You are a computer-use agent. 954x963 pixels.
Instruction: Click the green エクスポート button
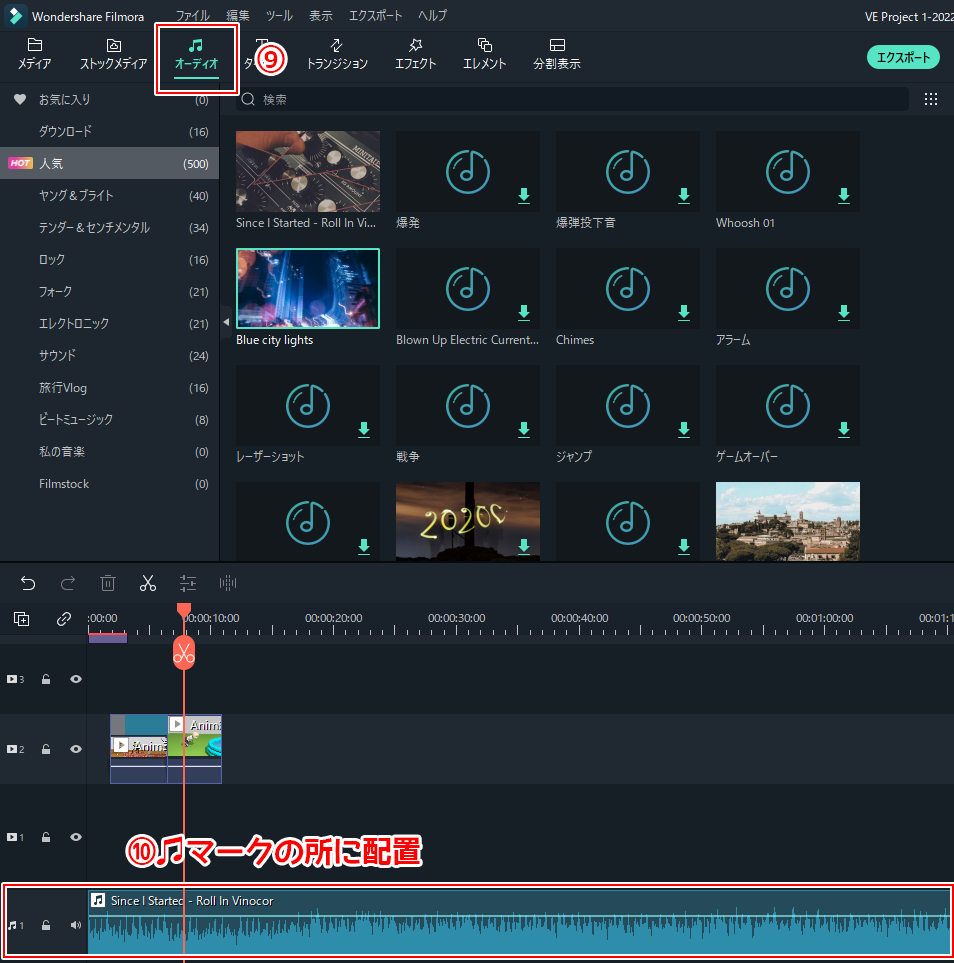coord(903,57)
